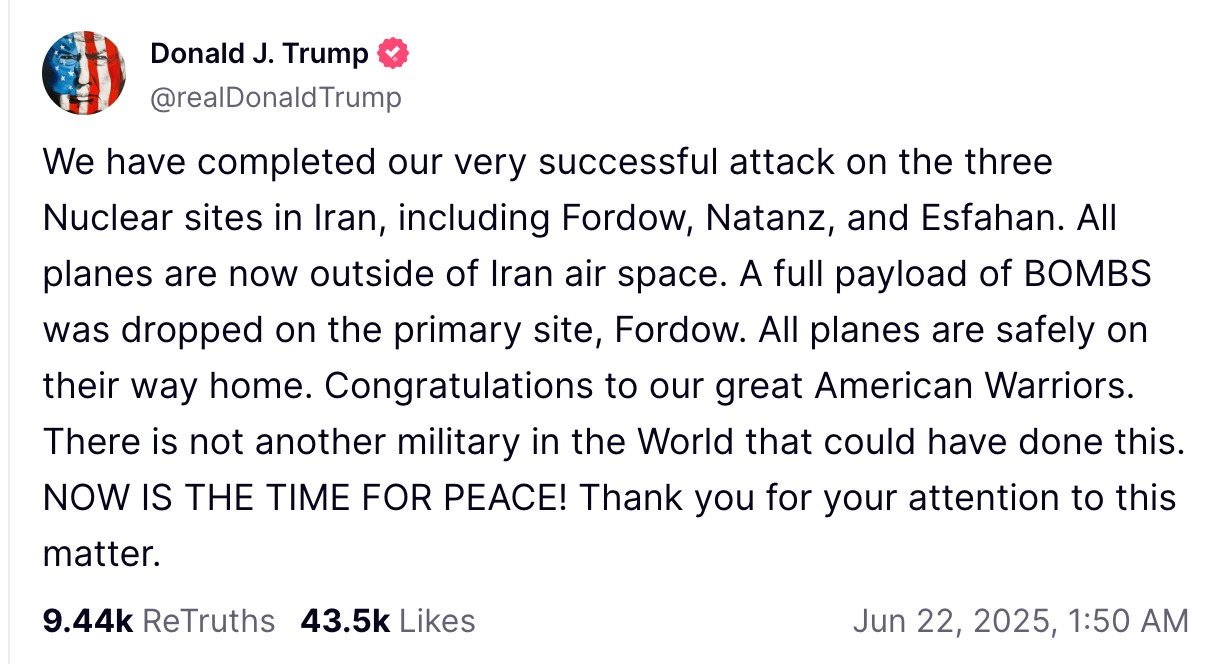1222x664 pixels.
Task: Click the final word matter.
Action: [101, 554]
